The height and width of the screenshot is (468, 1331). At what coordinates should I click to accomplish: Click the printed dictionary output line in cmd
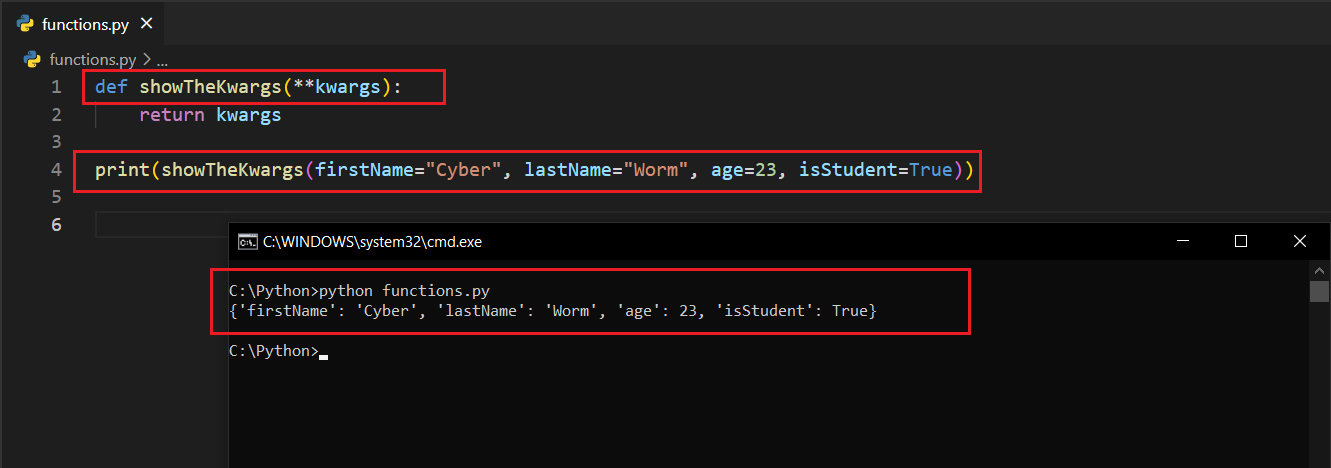point(552,312)
